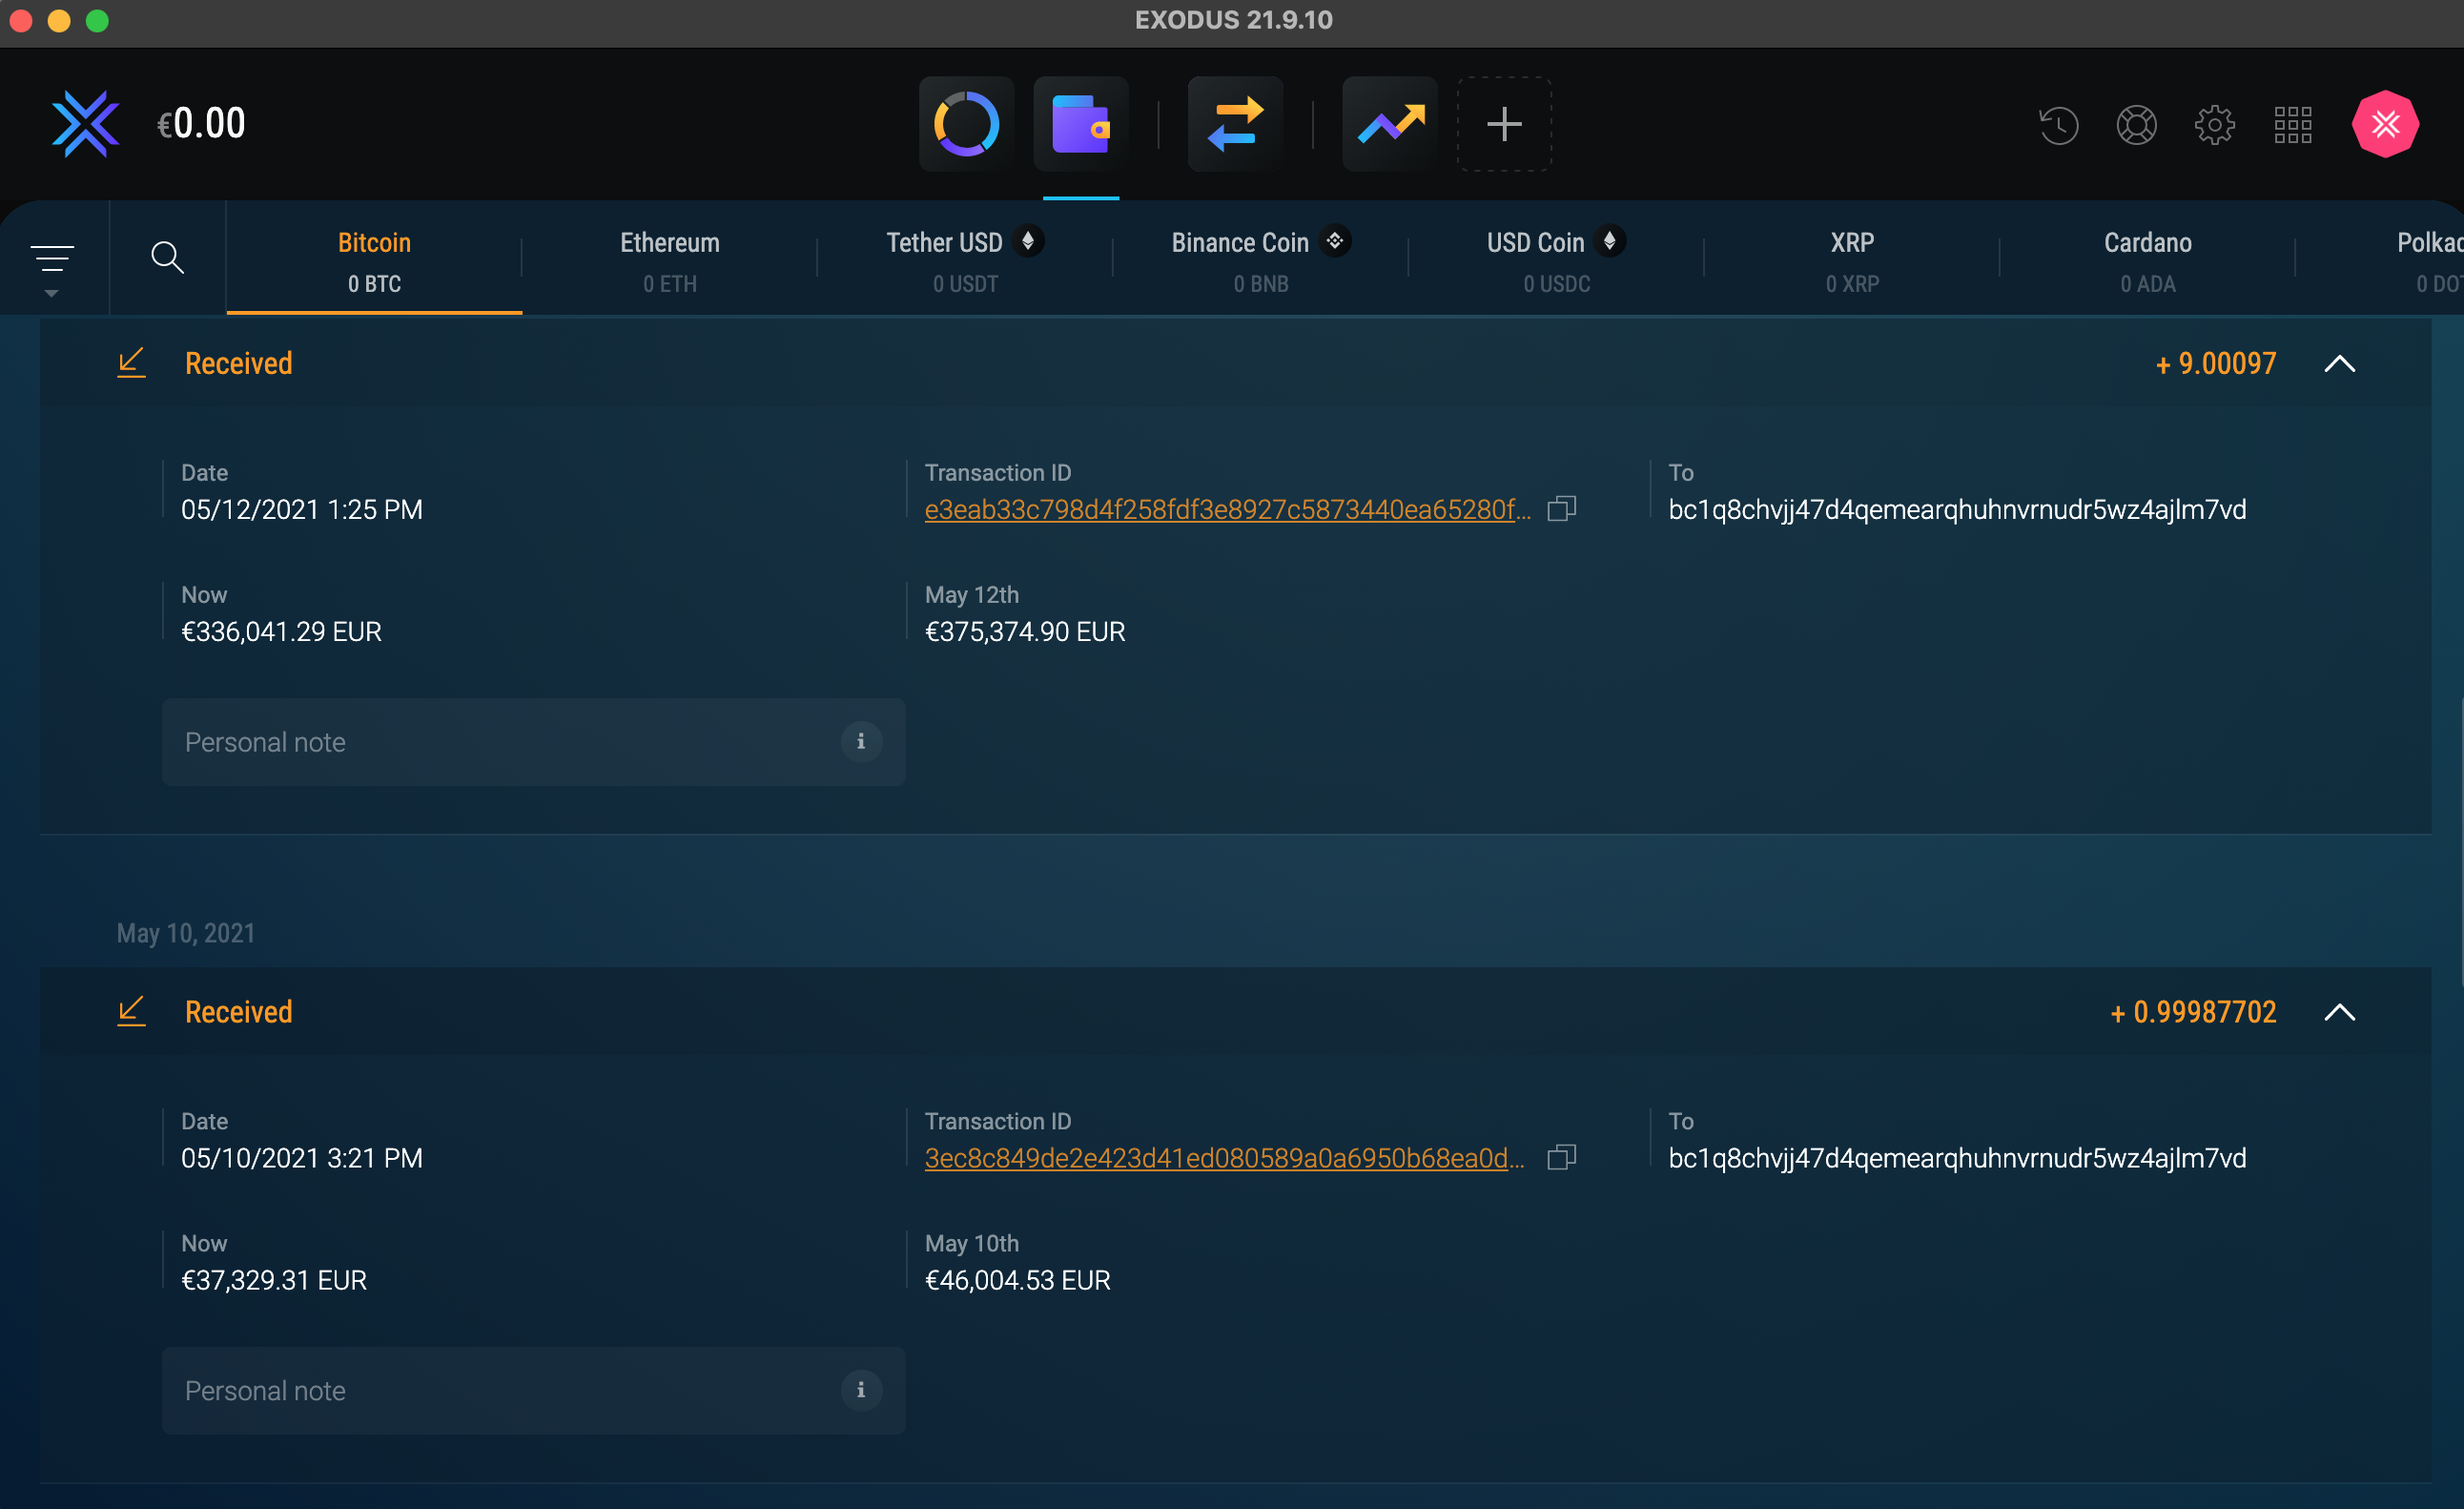Click the green macOS zoom button
Image resolution: width=2464 pixels, height=1509 pixels.
[97, 21]
